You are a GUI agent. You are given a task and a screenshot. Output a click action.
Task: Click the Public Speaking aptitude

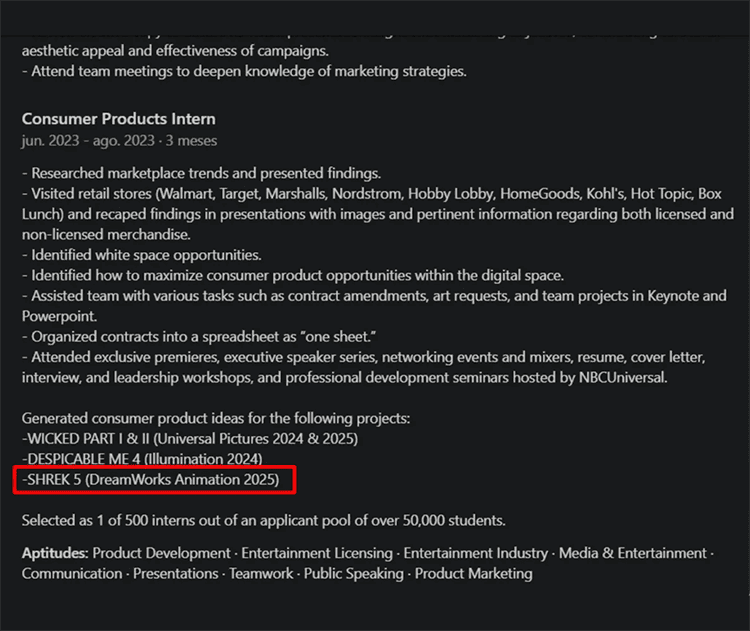[353, 573]
